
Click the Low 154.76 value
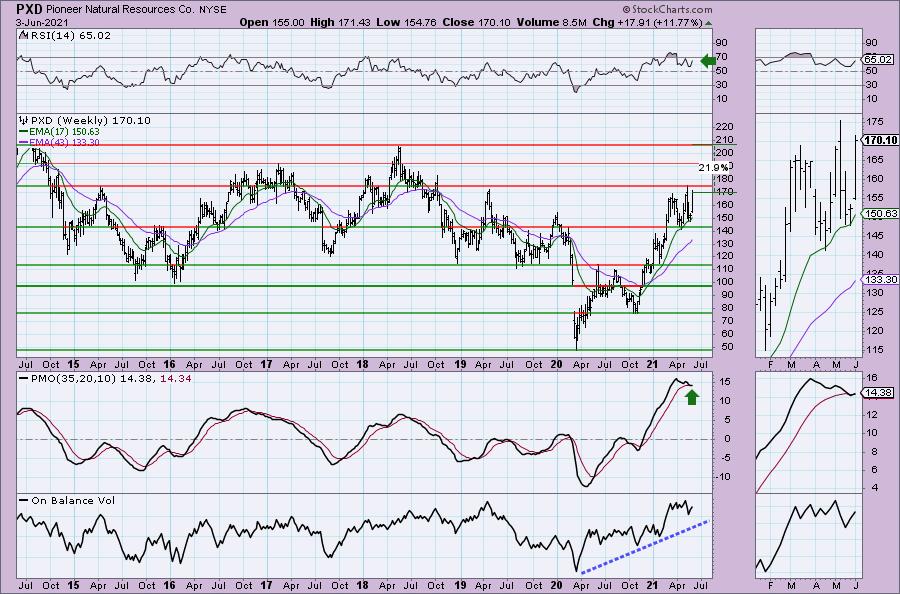point(406,22)
